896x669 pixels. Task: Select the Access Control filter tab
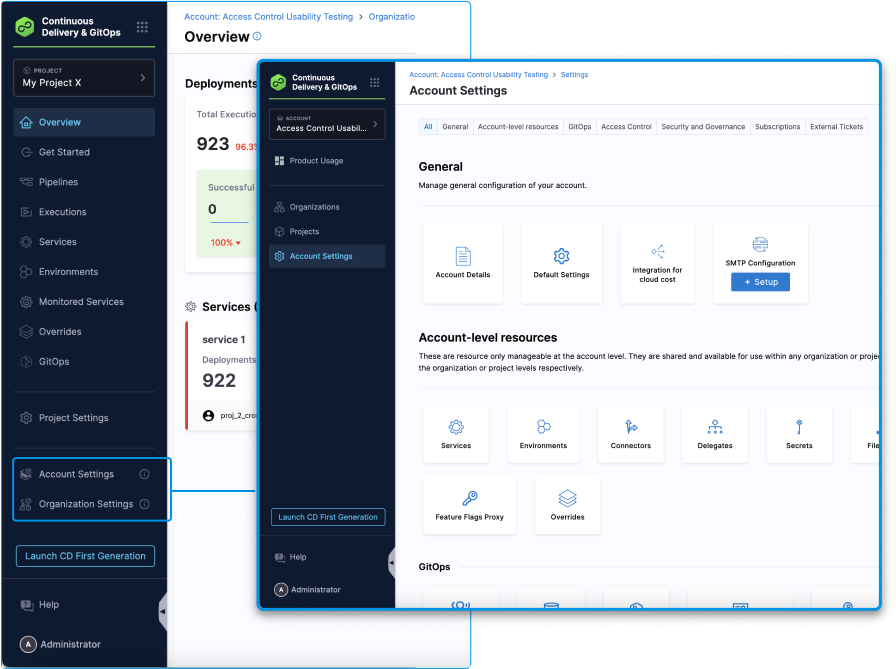point(626,127)
